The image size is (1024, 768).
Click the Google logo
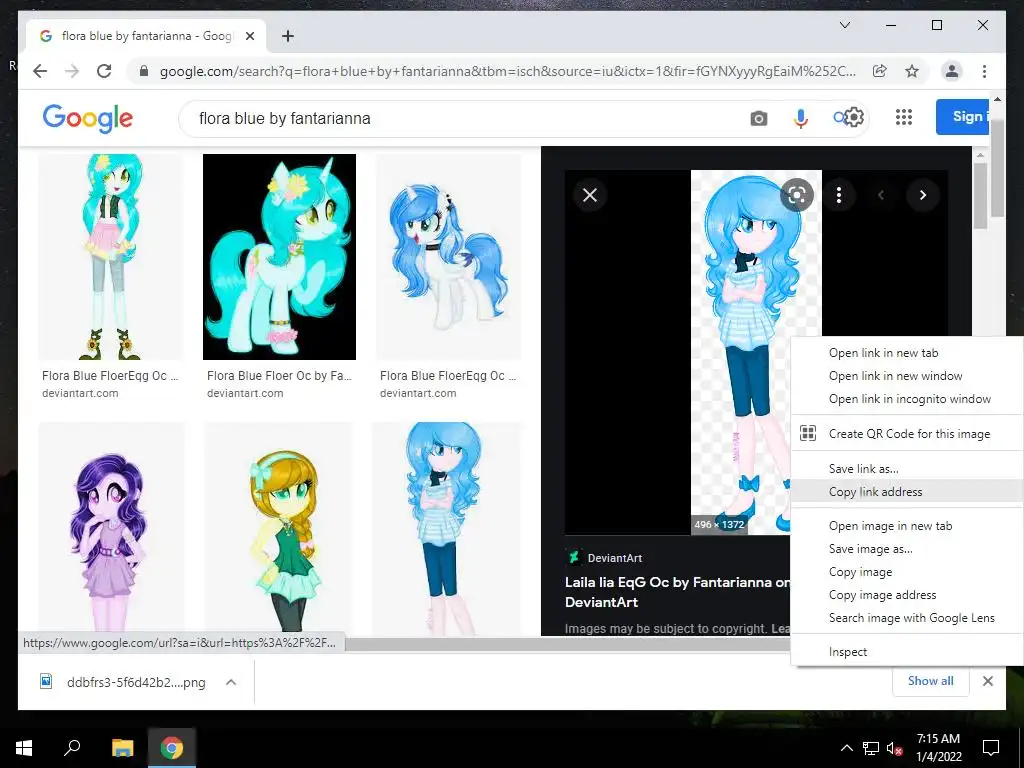pyautogui.click(x=88, y=118)
